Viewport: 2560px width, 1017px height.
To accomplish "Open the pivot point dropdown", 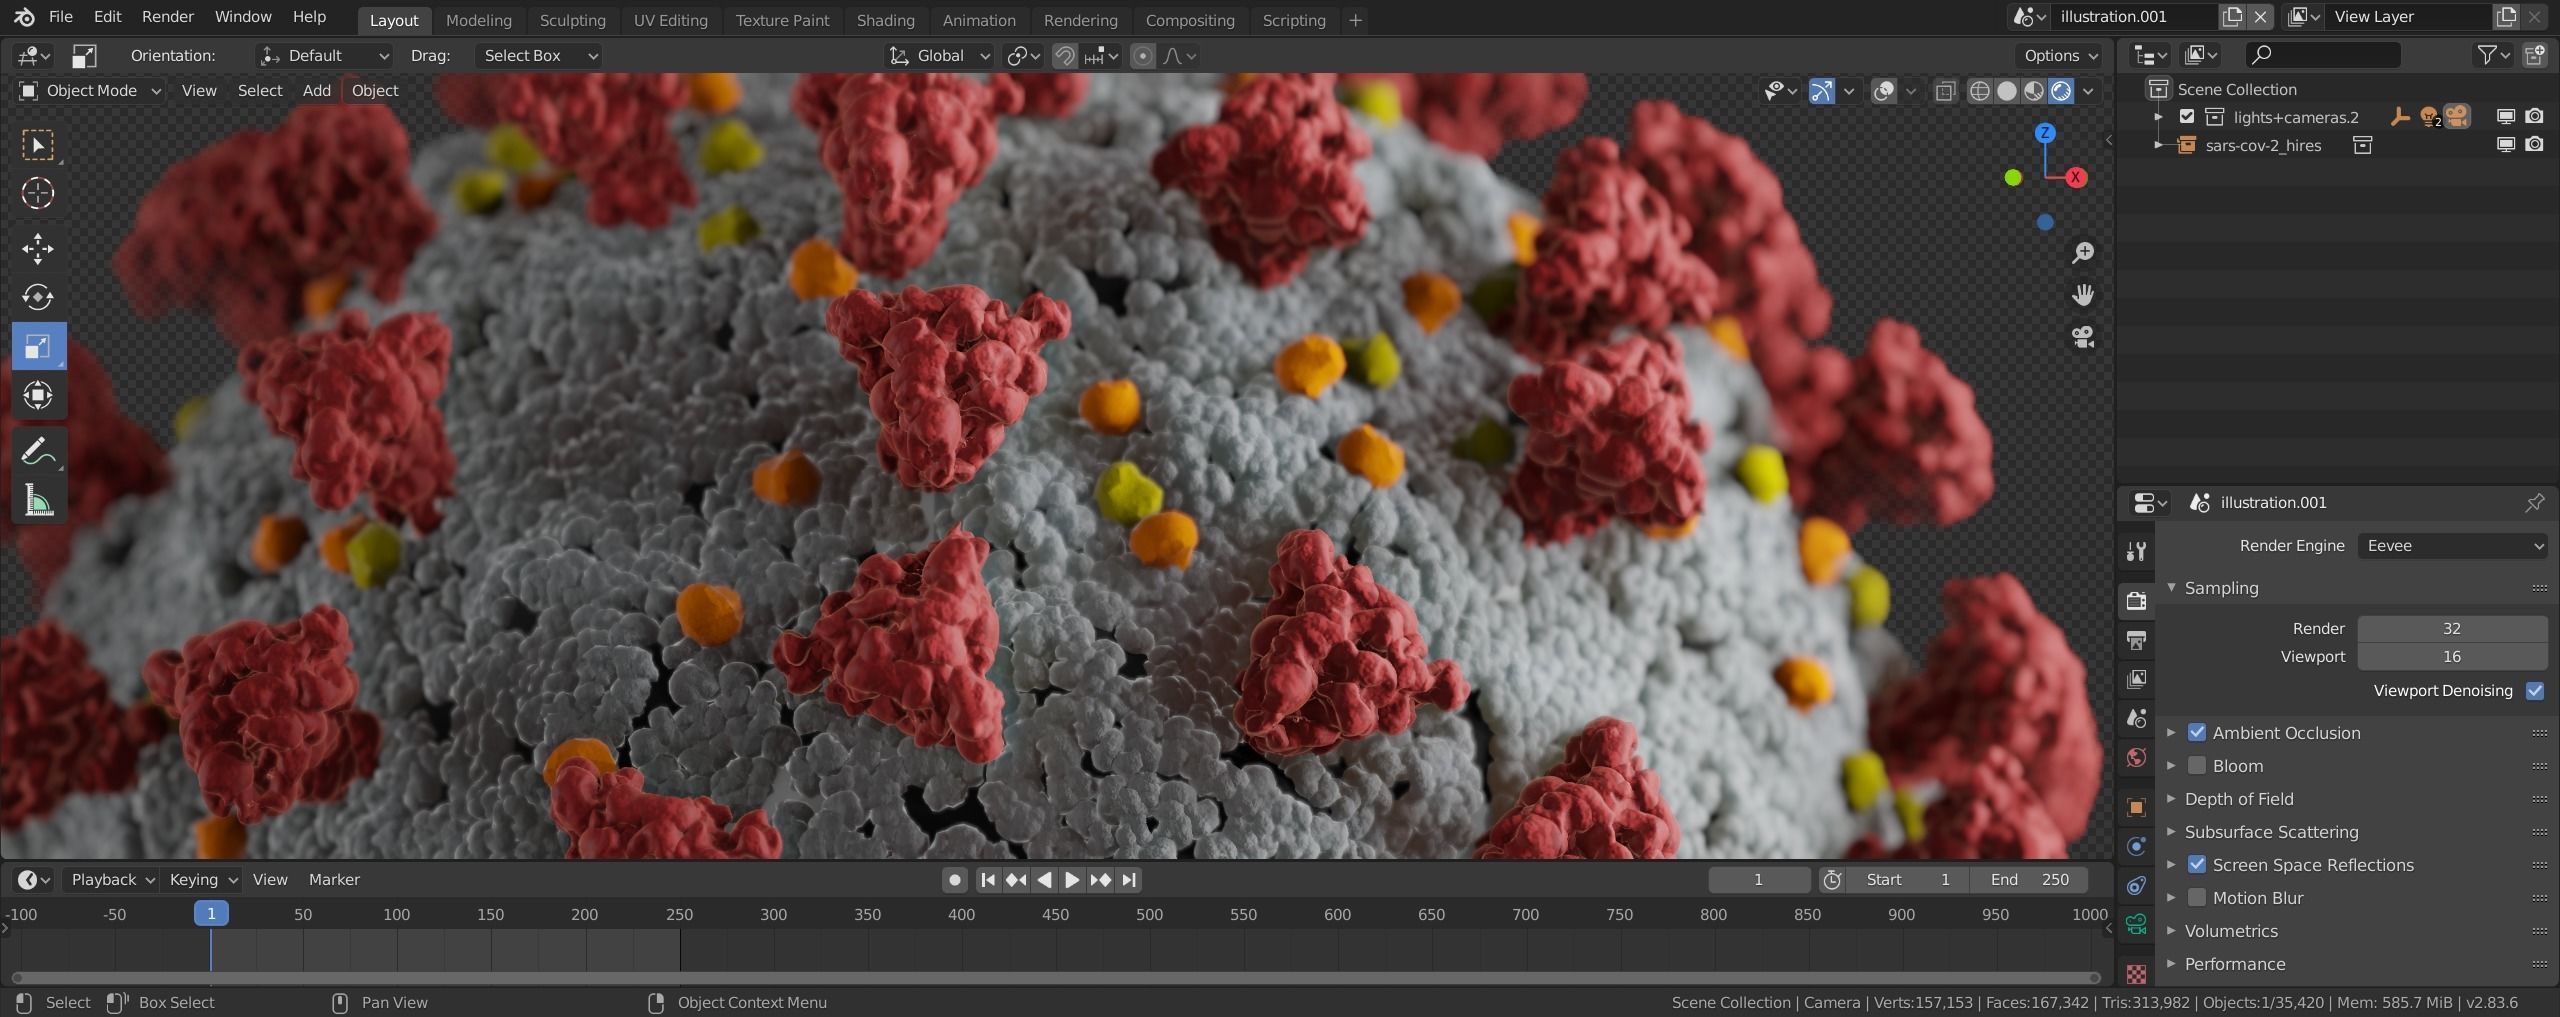I will pyautogui.click(x=1023, y=56).
